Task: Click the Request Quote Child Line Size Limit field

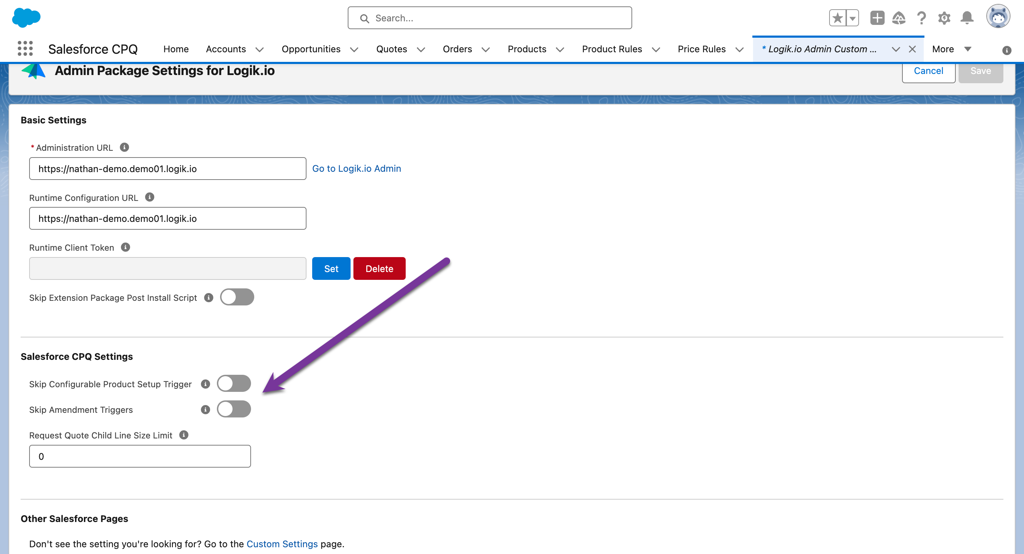Action: 140,456
